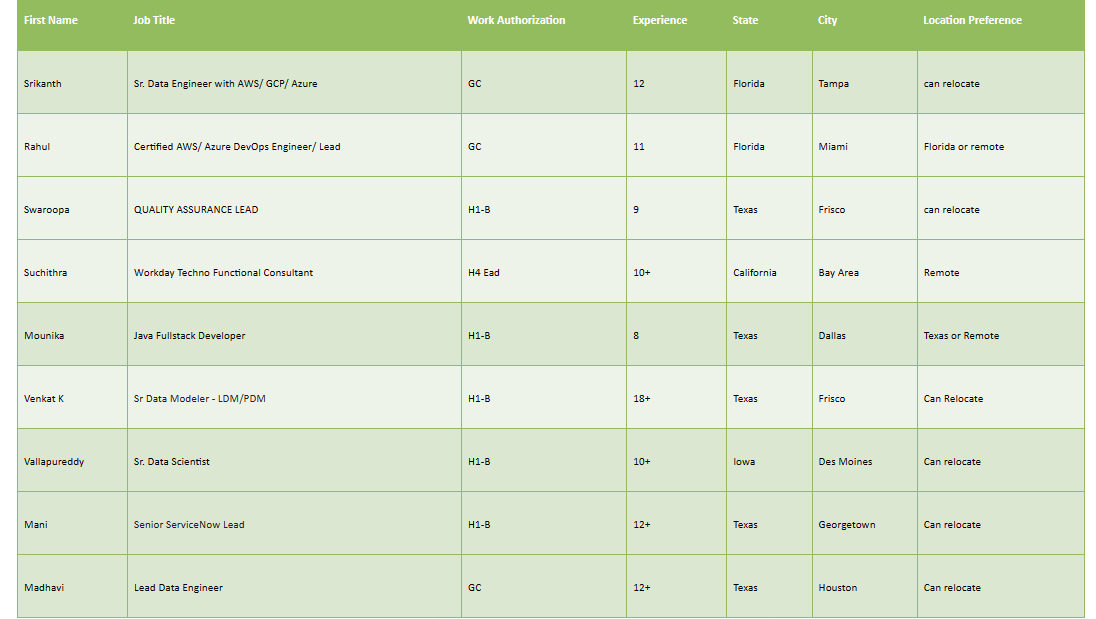Click the First Name column header
The image size is (1096, 619).
click(x=50, y=20)
